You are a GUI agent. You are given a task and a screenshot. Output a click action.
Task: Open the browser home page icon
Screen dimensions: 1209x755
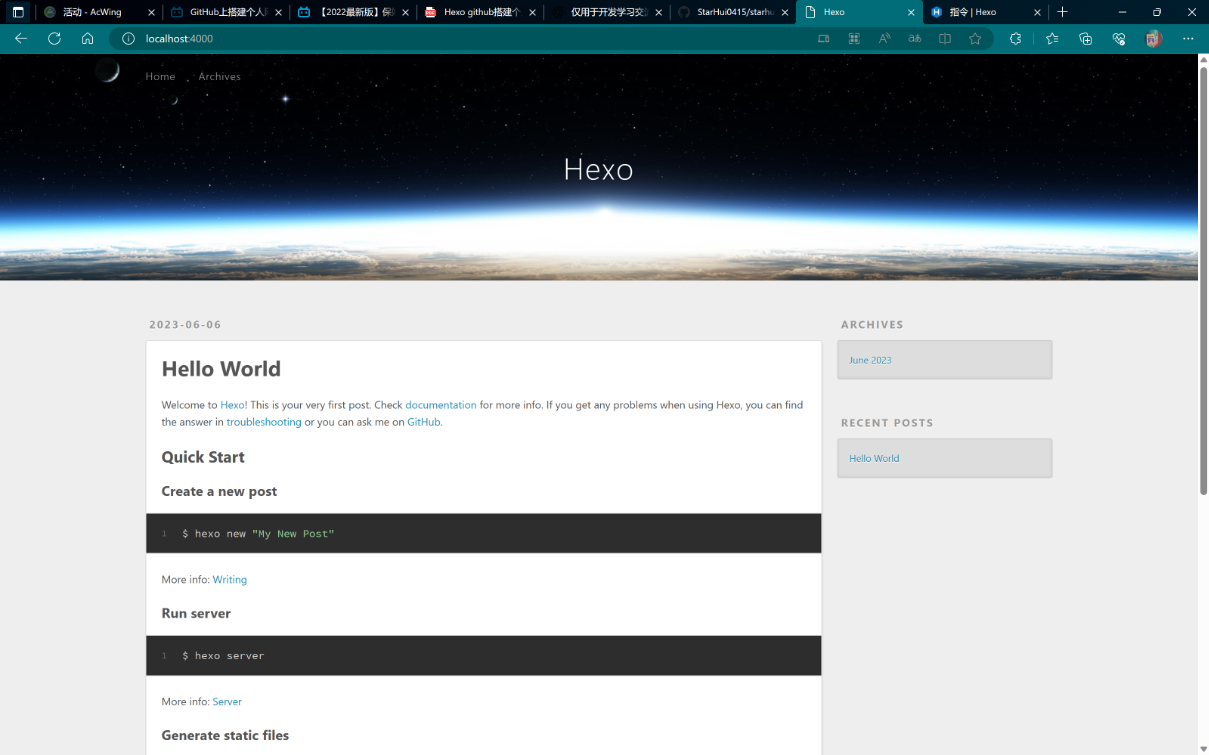pyautogui.click(x=87, y=38)
